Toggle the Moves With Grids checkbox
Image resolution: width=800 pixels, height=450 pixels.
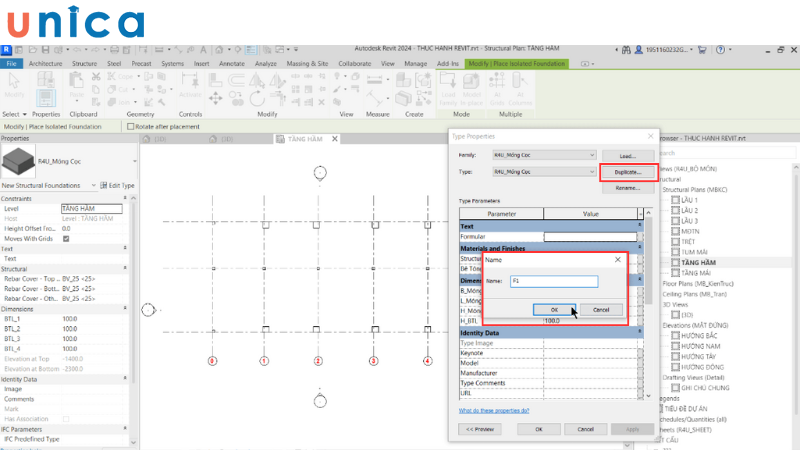click(x=66, y=239)
